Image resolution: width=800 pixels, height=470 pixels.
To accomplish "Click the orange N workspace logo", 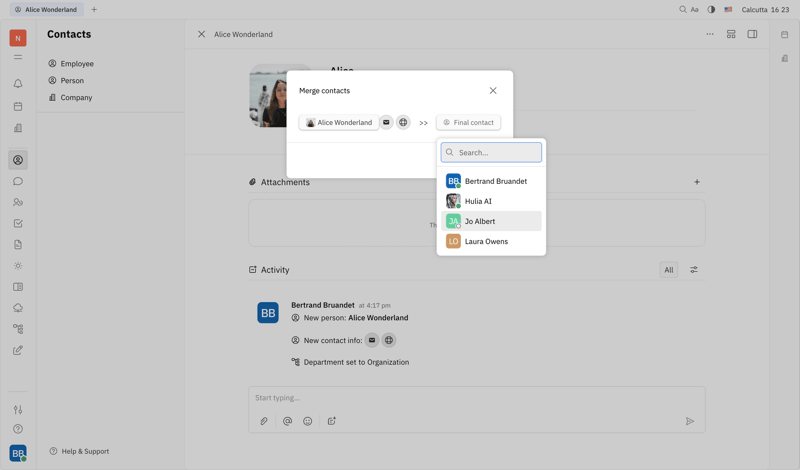I will (18, 38).
